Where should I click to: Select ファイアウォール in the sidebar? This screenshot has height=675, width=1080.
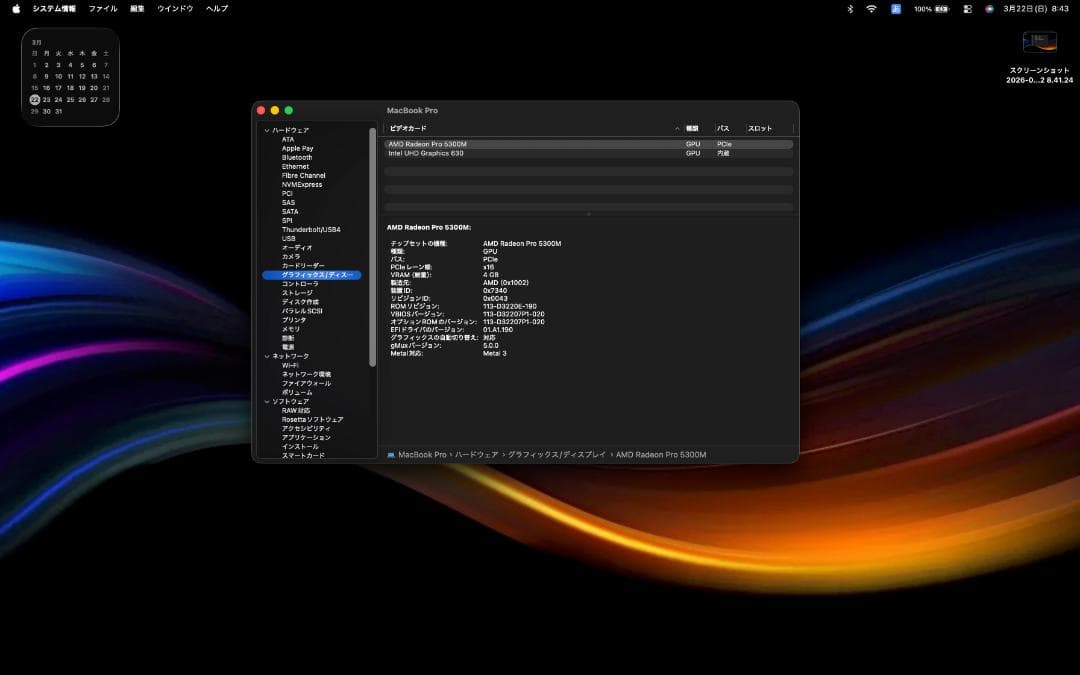click(307, 383)
